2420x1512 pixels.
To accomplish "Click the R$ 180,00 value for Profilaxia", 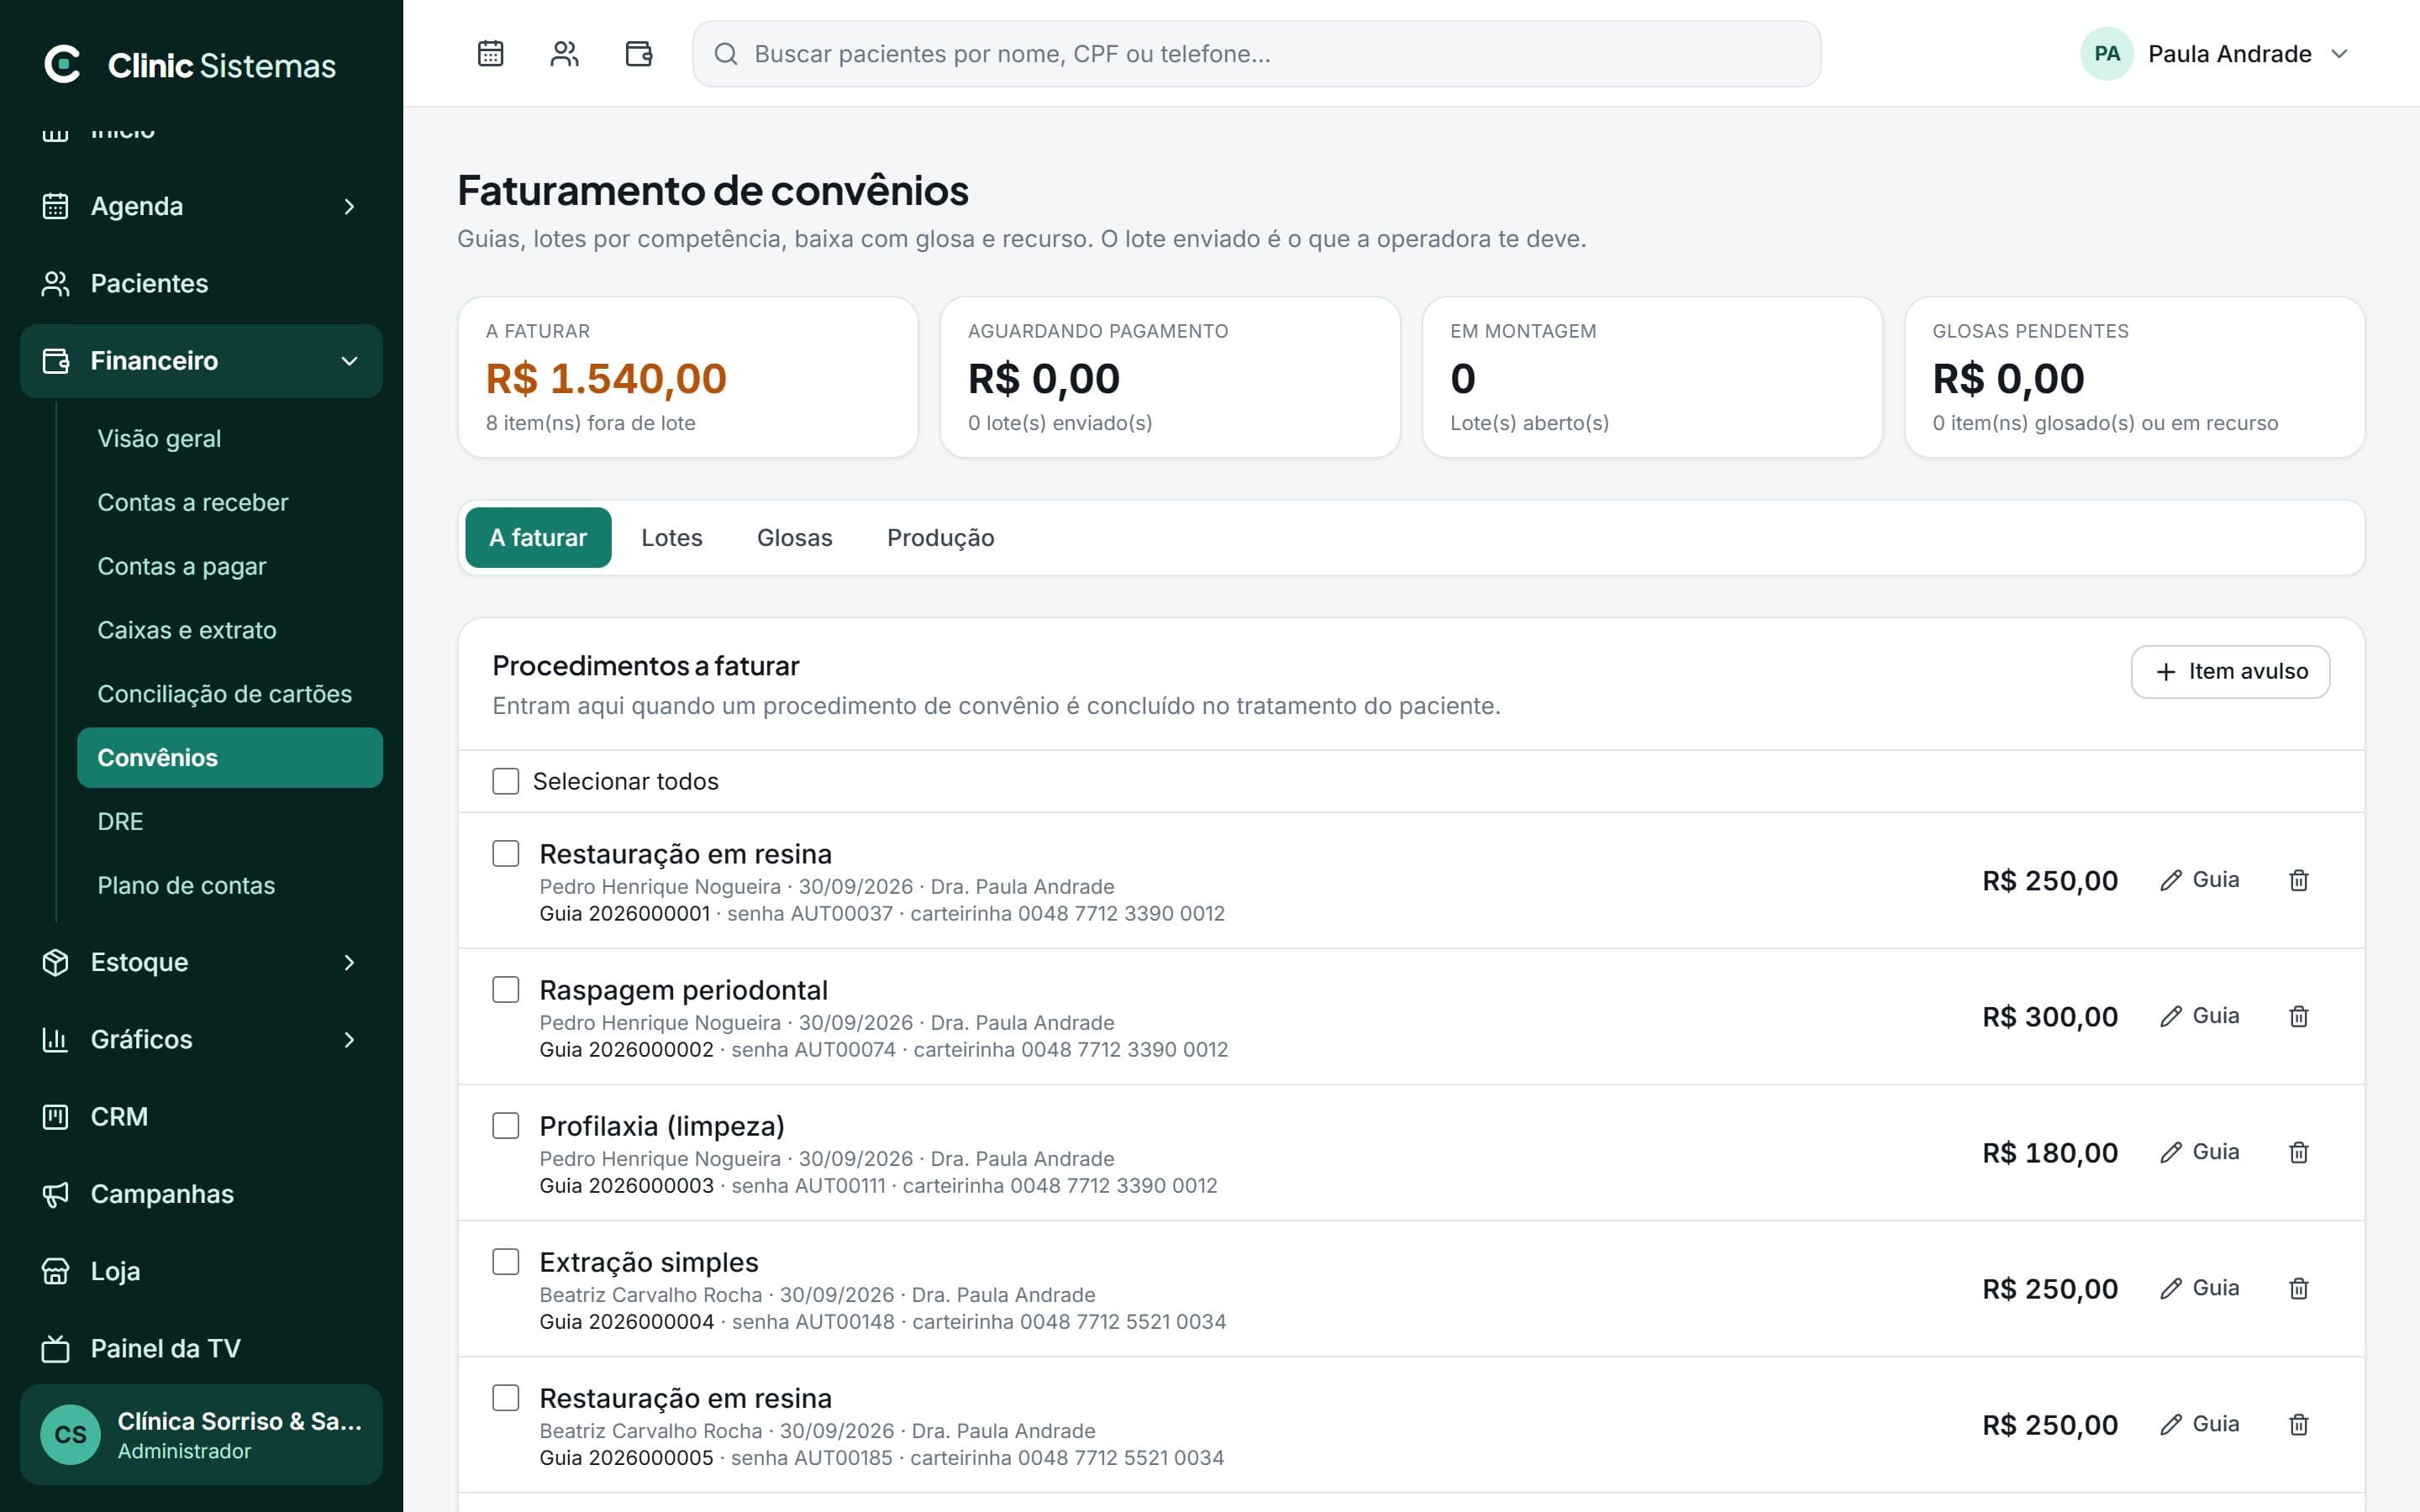I will click(x=2050, y=1153).
